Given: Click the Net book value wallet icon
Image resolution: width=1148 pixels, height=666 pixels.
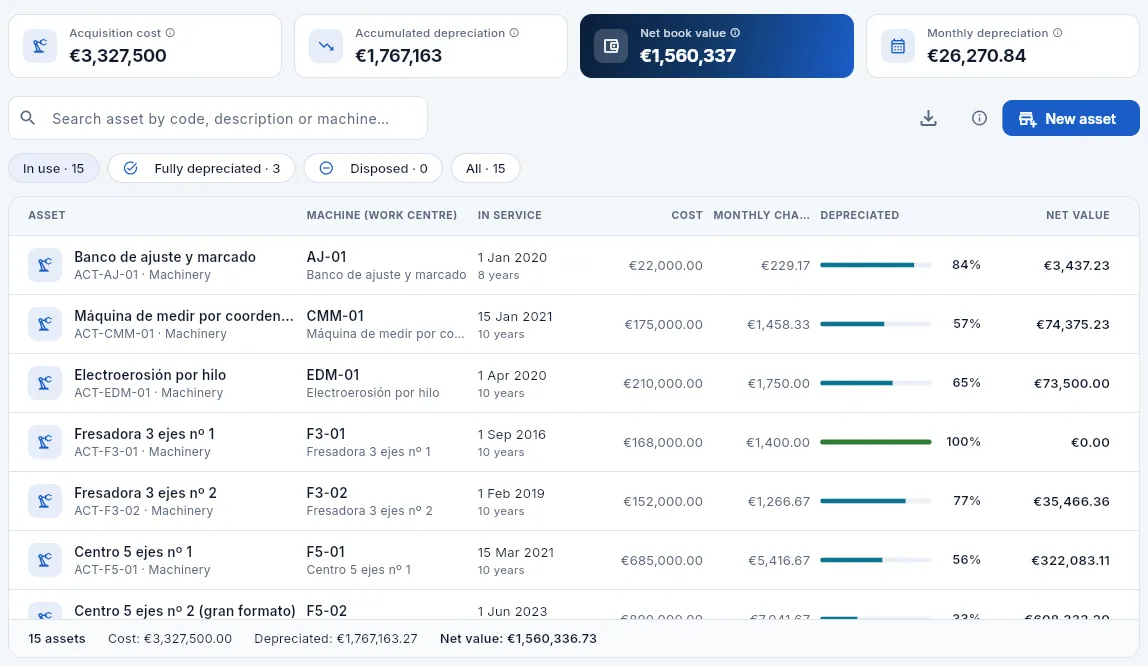Looking at the screenshot, I should click(611, 46).
